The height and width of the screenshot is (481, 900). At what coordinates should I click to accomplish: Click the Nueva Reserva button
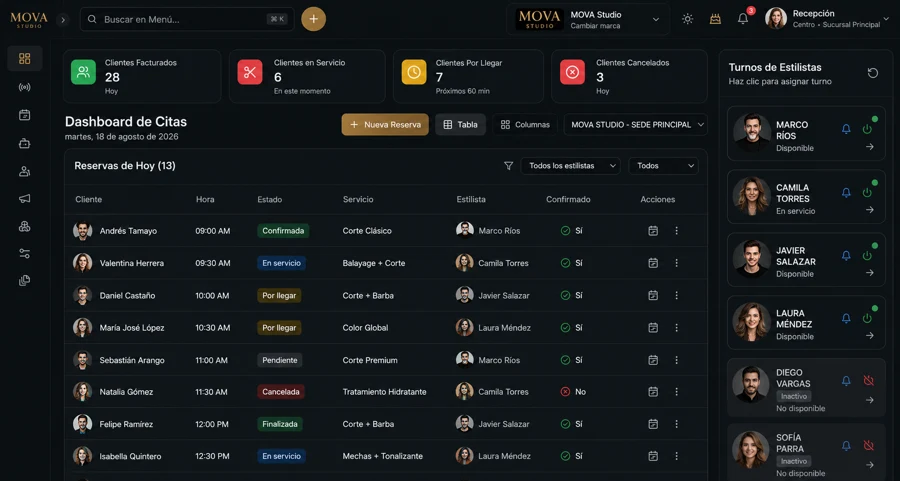(385, 125)
